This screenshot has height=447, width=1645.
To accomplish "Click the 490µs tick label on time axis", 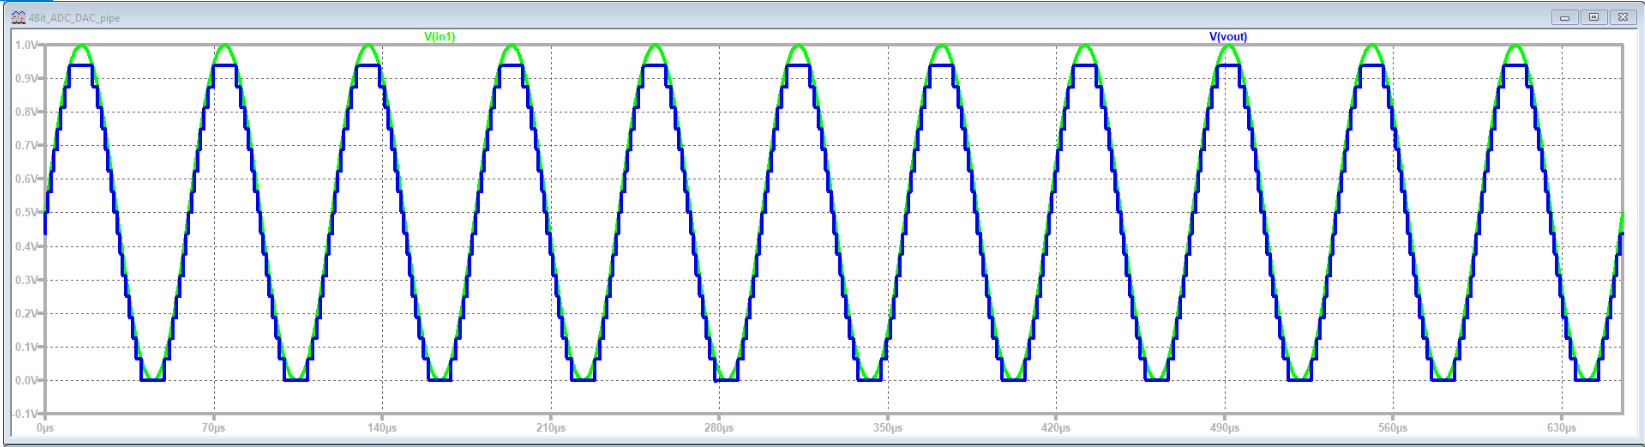I will coord(1224,428).
